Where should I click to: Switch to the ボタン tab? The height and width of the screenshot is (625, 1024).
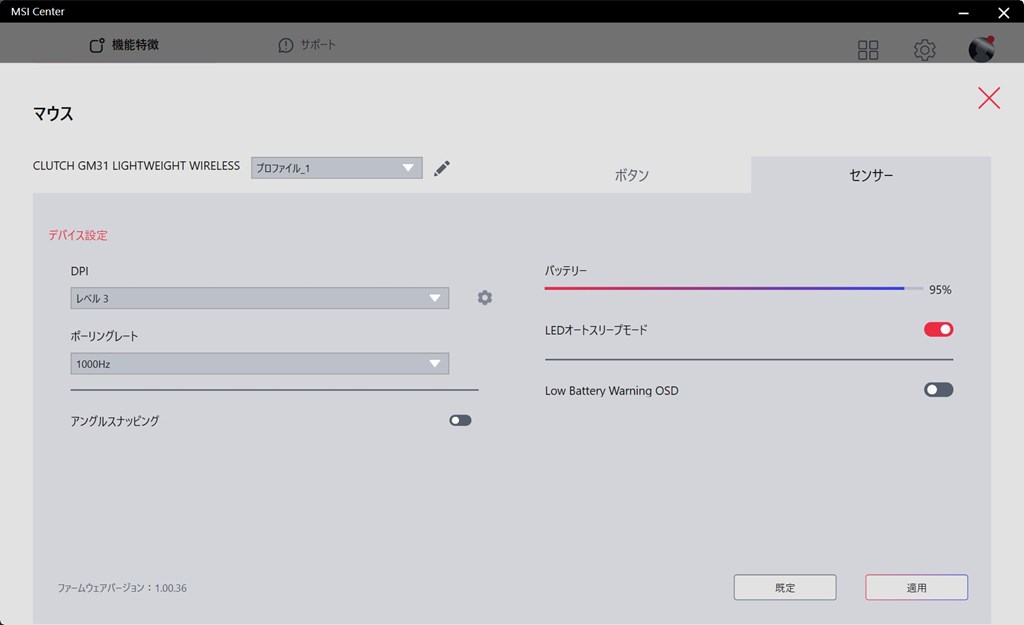[x=632, y=175]
